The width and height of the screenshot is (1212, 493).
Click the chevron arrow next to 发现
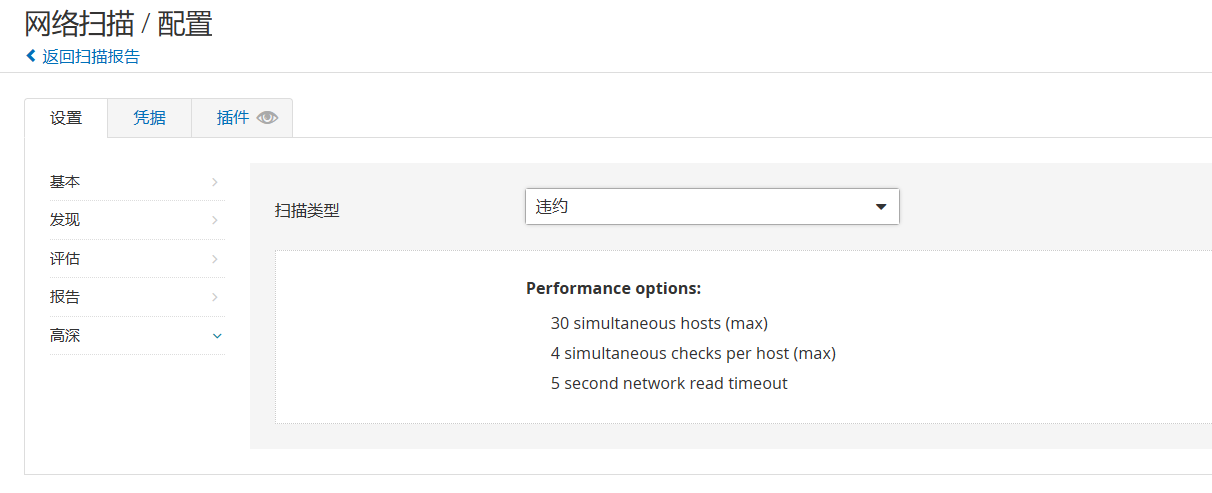215,220
